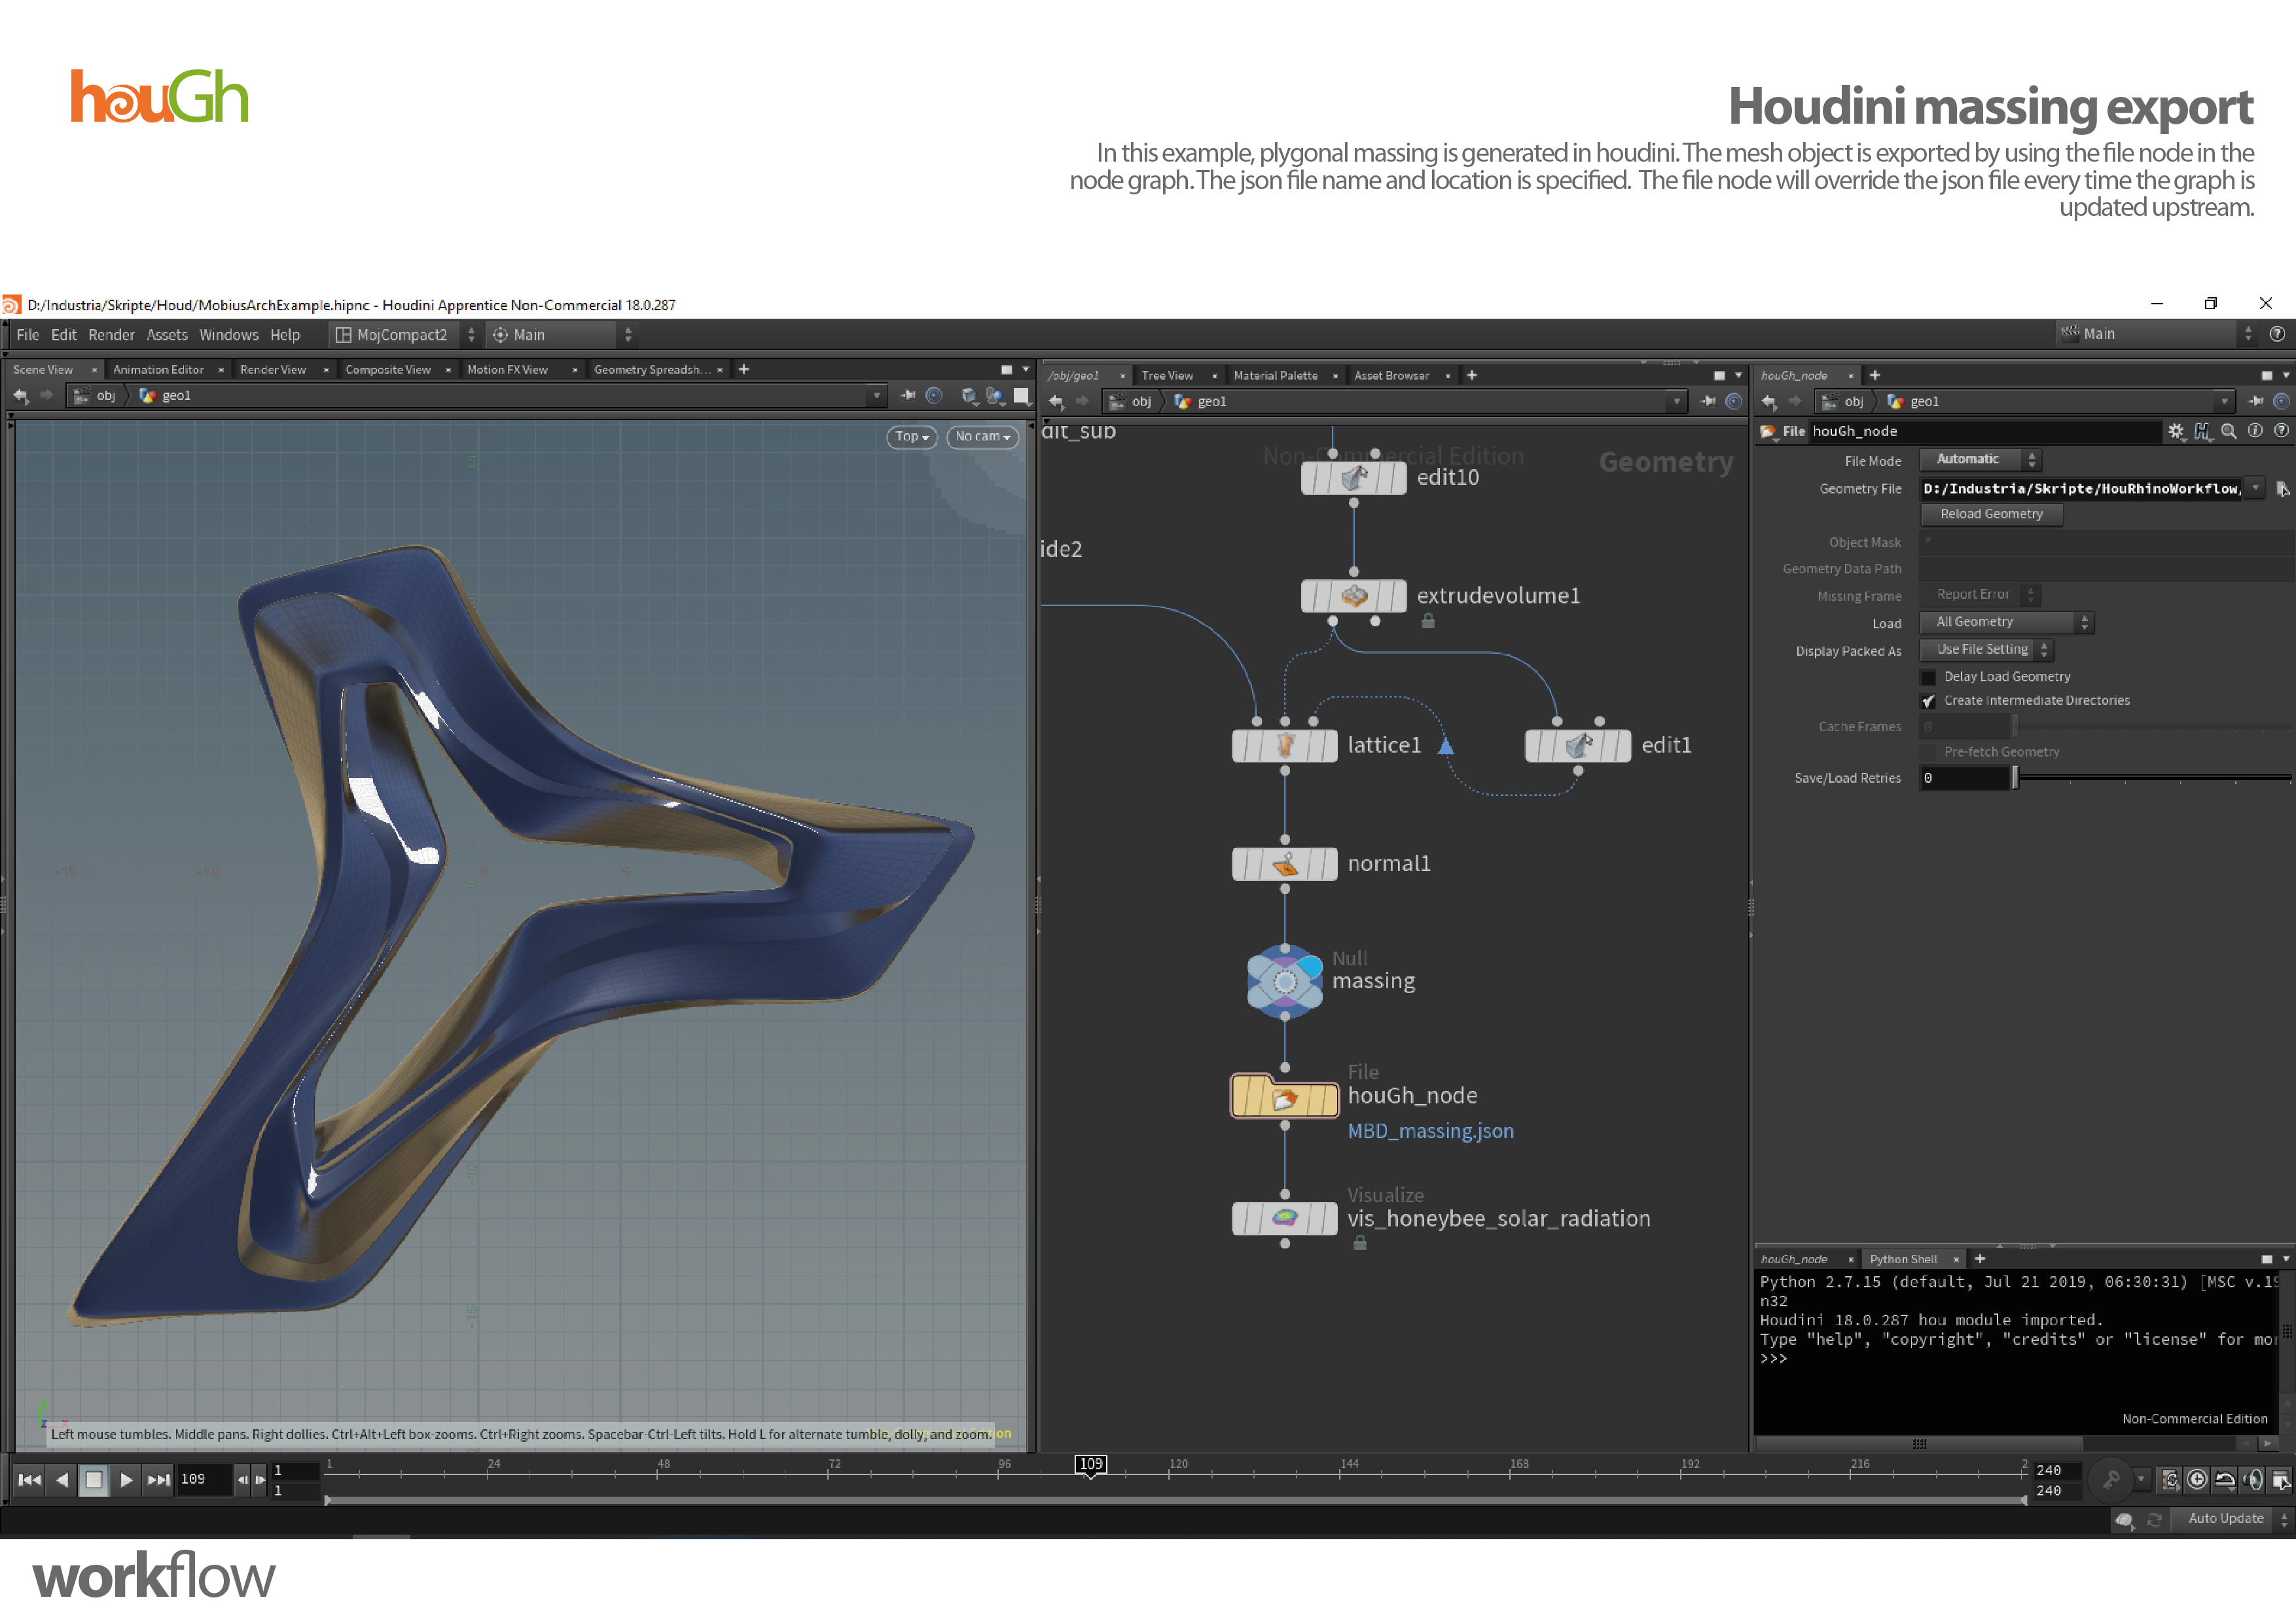Open the Load All Geometry dropdown
Viewport: 2296px width, 1623px height.
click(x=2007, y=623)
